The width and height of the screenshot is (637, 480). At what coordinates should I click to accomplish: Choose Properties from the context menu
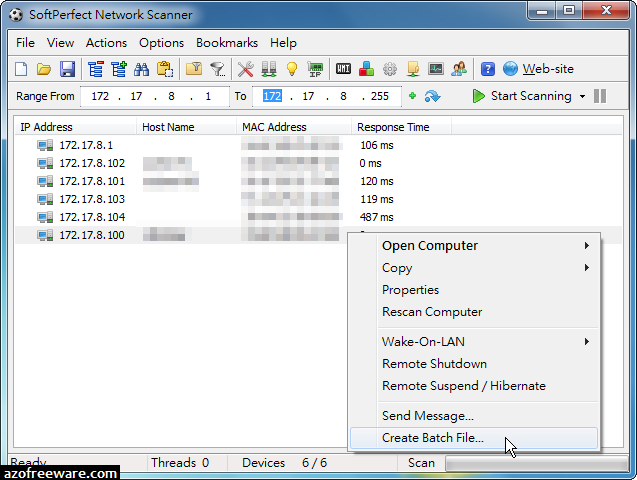474,290
